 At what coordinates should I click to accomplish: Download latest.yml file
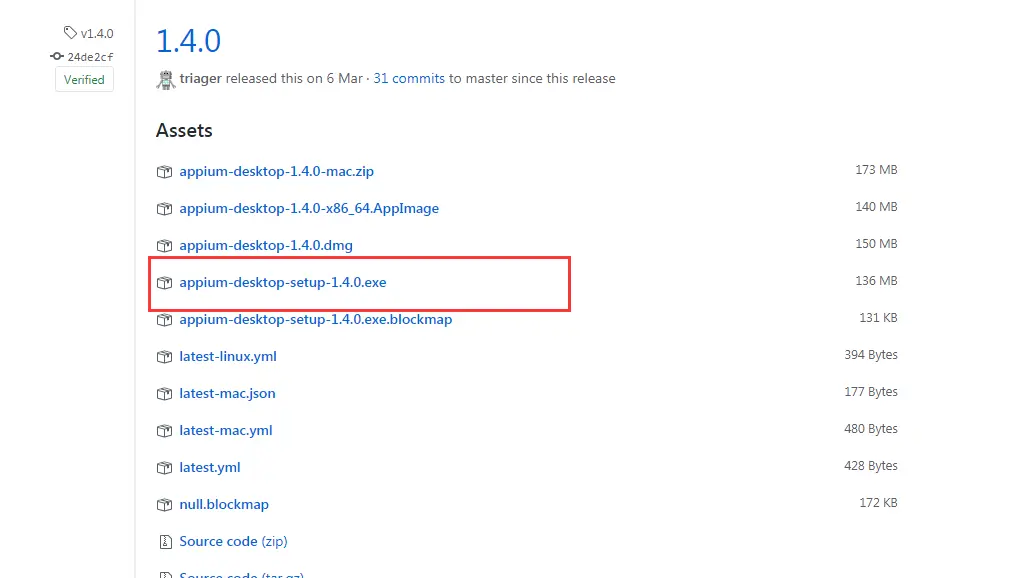210,467
